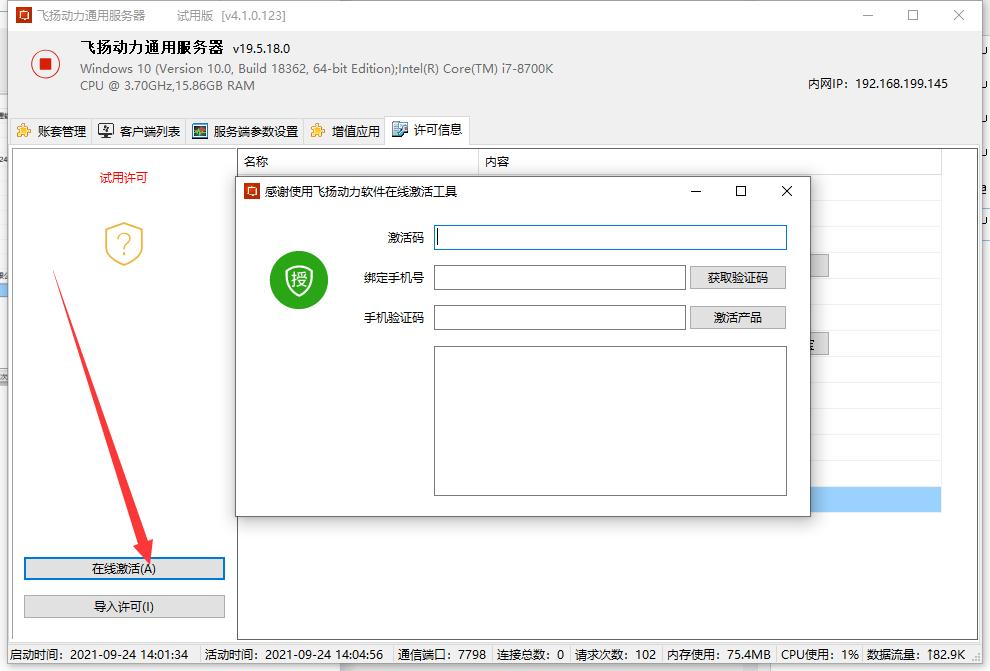The width and height of the screenshot is (990, 671).
Task: Focus the 激活码 input field
Action: [x=610, y=237]
